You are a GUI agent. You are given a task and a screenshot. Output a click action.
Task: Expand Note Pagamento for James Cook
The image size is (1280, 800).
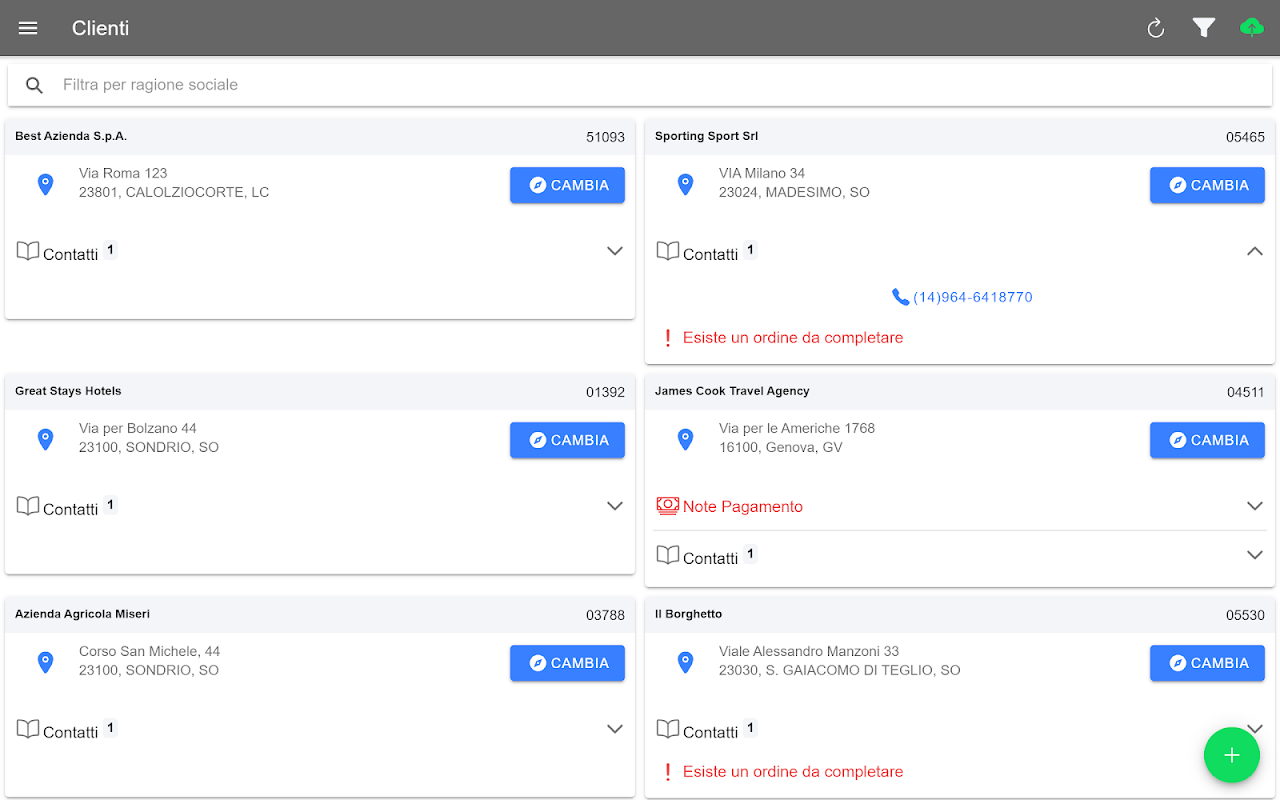point(1255,506)
